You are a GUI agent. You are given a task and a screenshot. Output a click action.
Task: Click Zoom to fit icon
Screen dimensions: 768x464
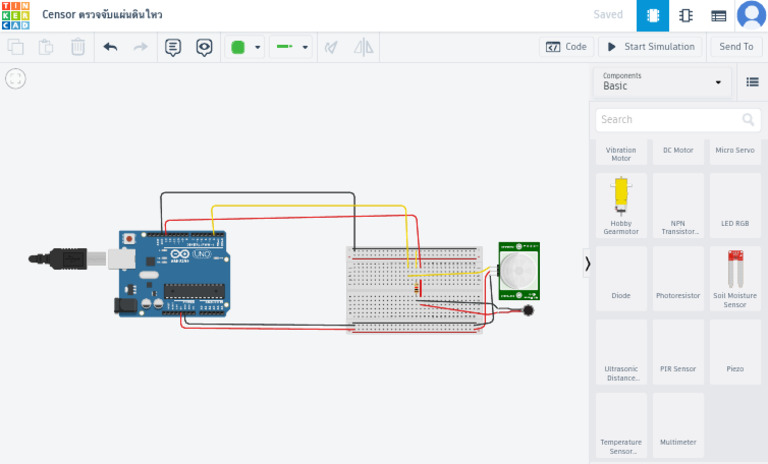point(16,78)
